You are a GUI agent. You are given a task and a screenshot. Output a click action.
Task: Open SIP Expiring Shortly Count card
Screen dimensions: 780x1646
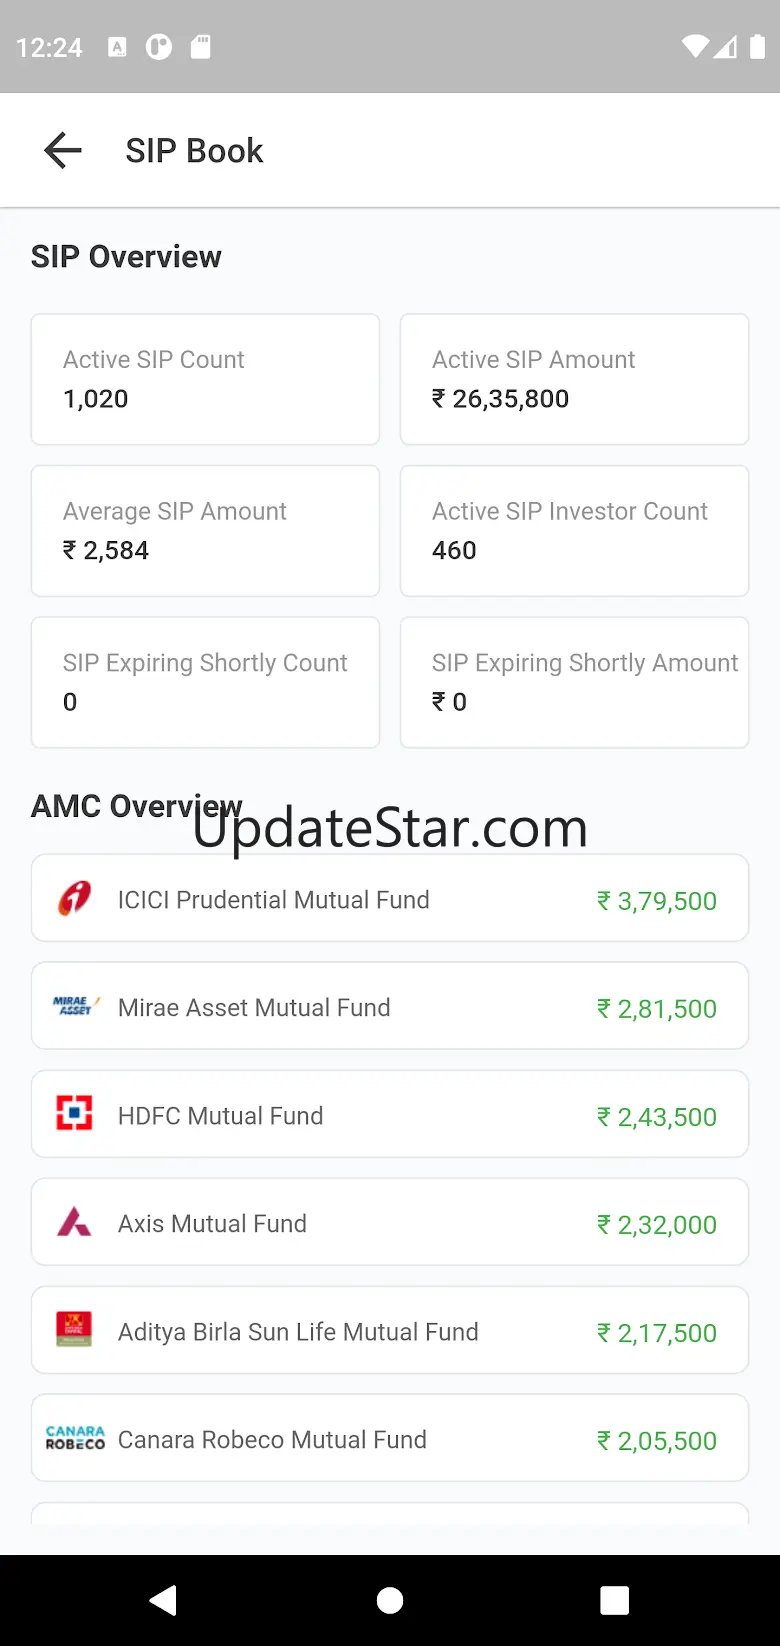(205, 682)
